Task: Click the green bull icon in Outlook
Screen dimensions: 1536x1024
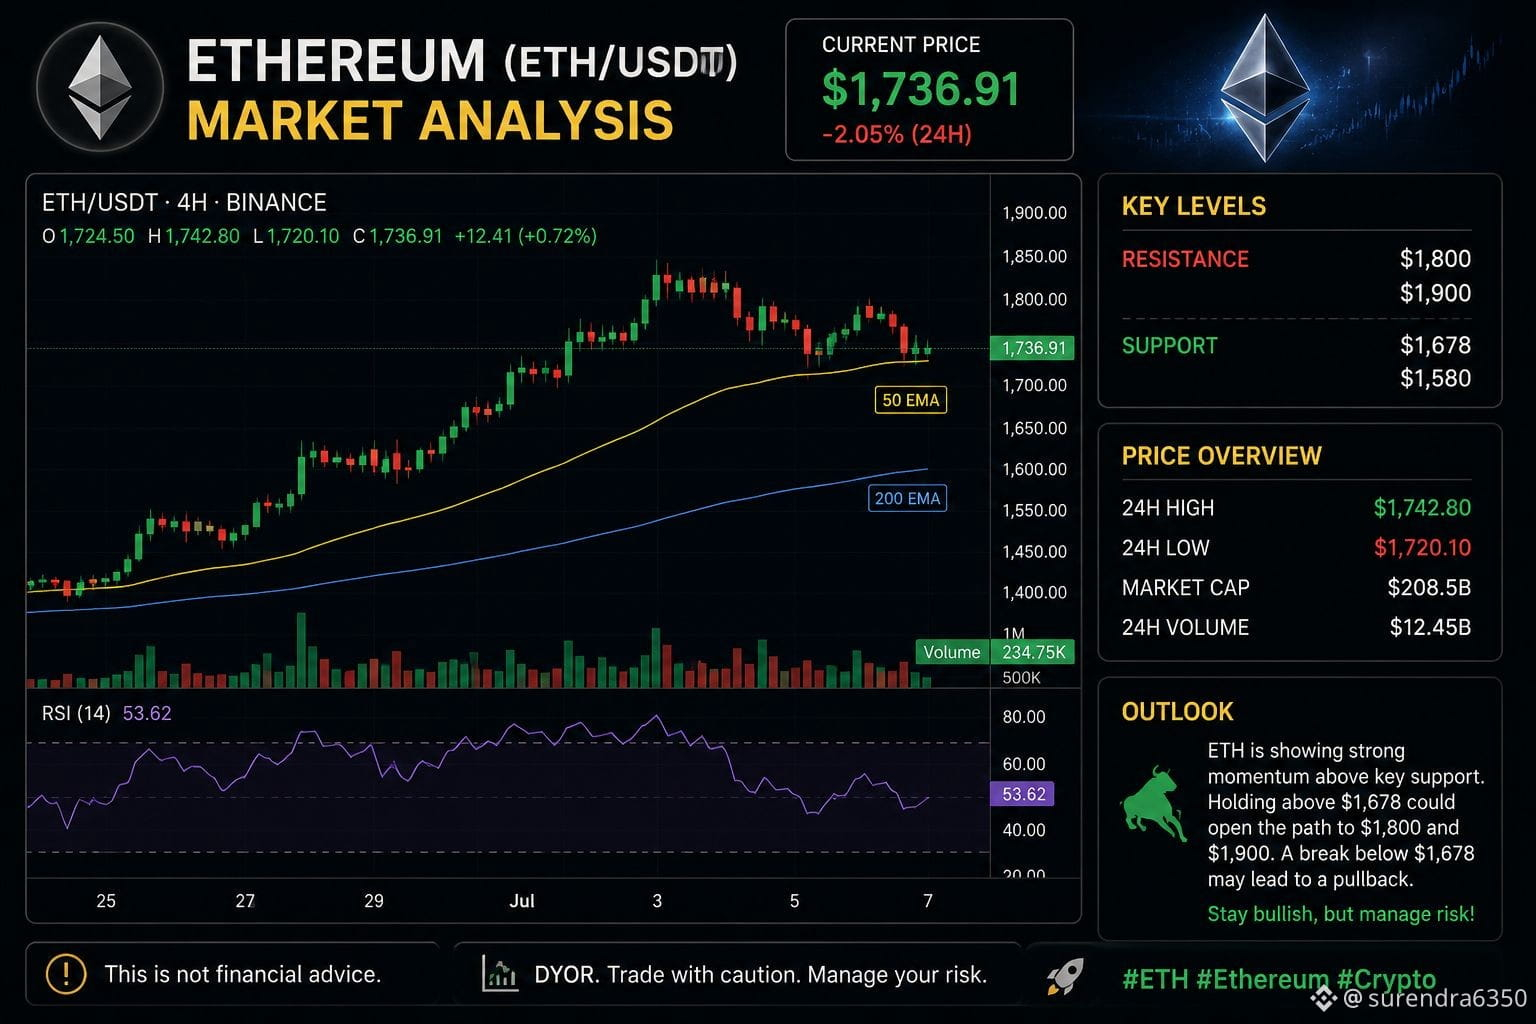Action: (1154, 803)
